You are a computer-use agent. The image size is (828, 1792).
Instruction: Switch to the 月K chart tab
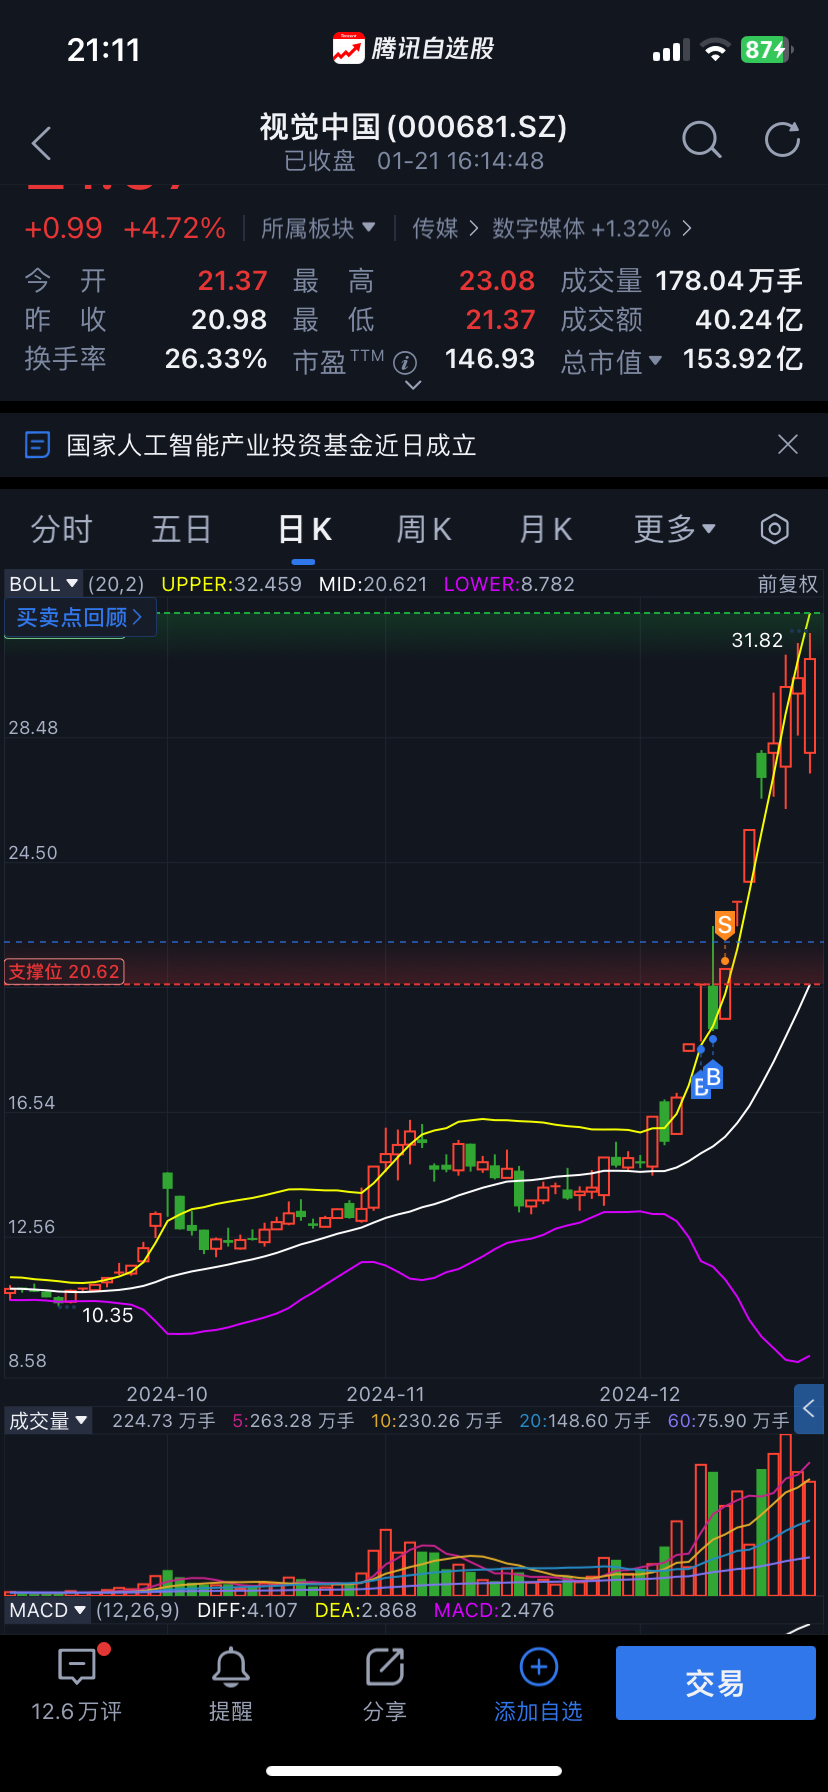[x=545, y=529]
